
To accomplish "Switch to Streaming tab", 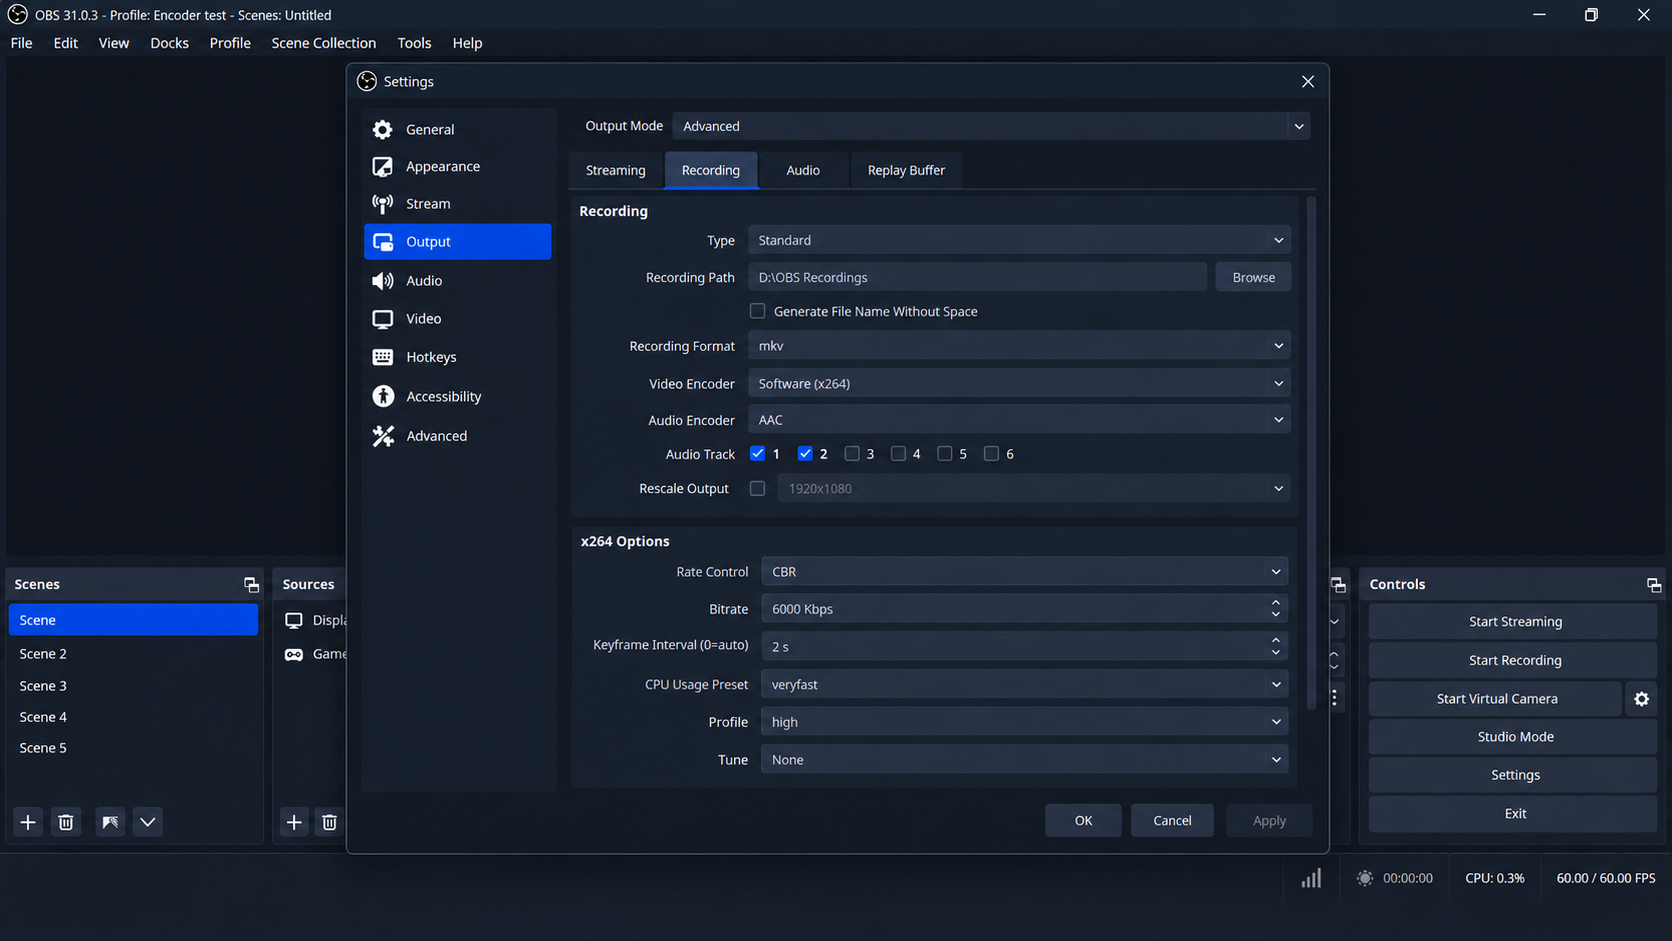I will [x=615, y=170].
